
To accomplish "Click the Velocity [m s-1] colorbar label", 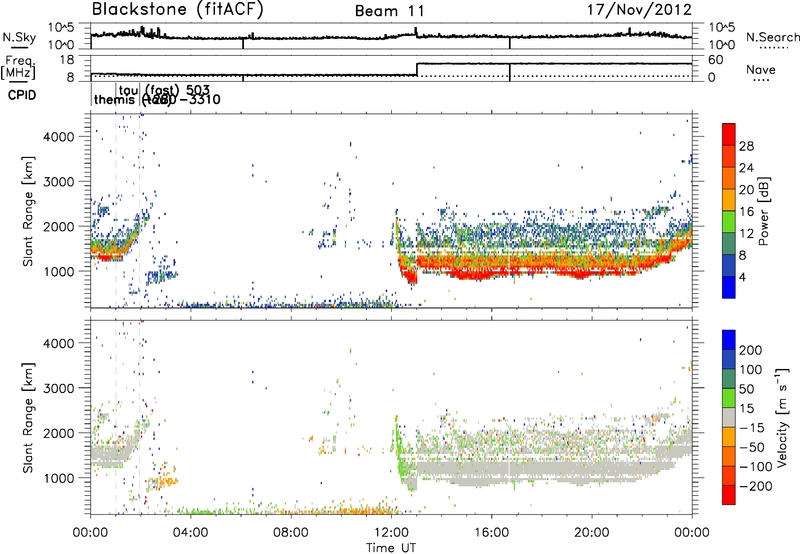I will click(x=782, y=417).
